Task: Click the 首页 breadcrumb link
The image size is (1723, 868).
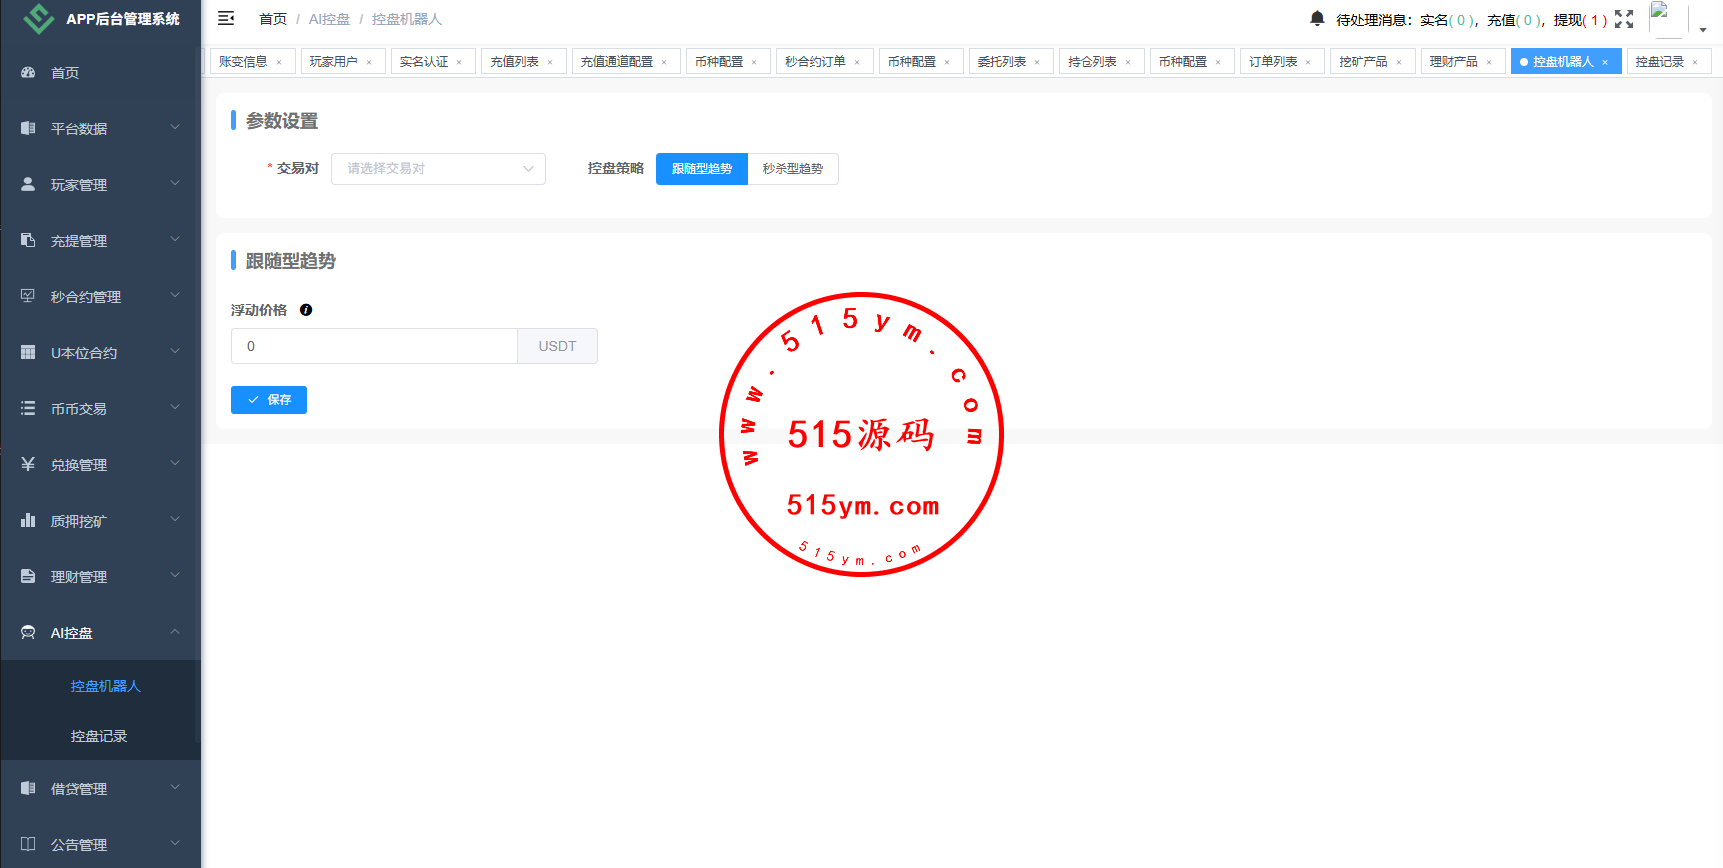Action: (272, 19)
